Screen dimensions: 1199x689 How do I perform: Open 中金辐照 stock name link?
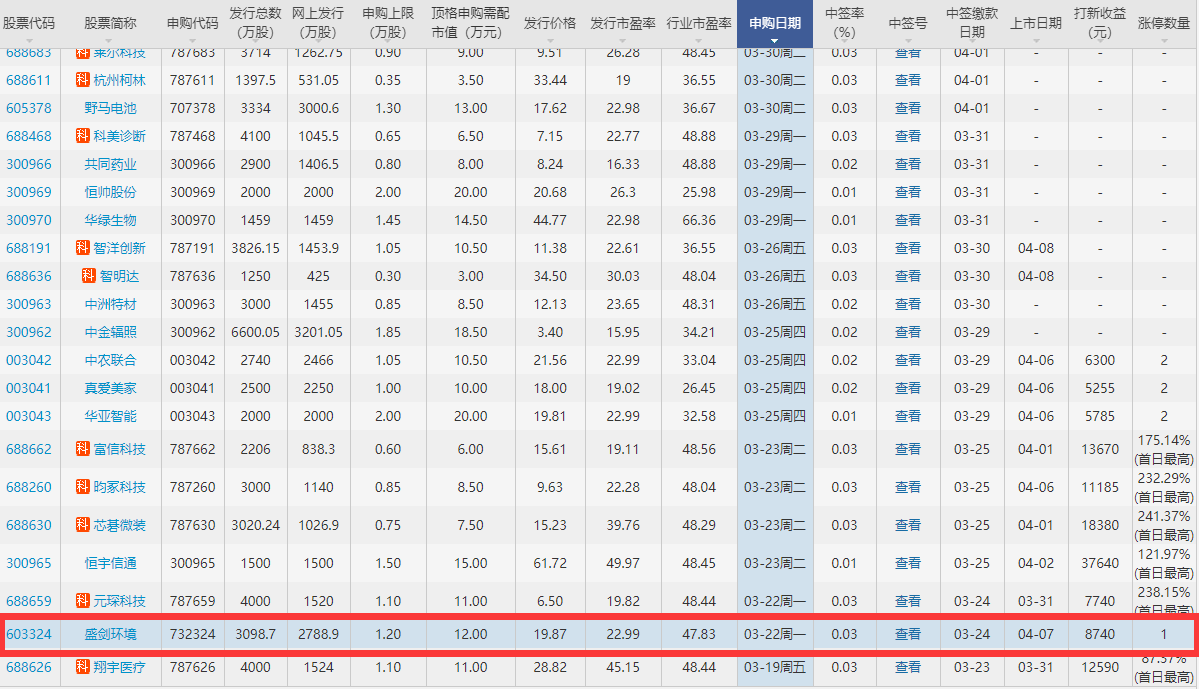(x=110, y=332)
